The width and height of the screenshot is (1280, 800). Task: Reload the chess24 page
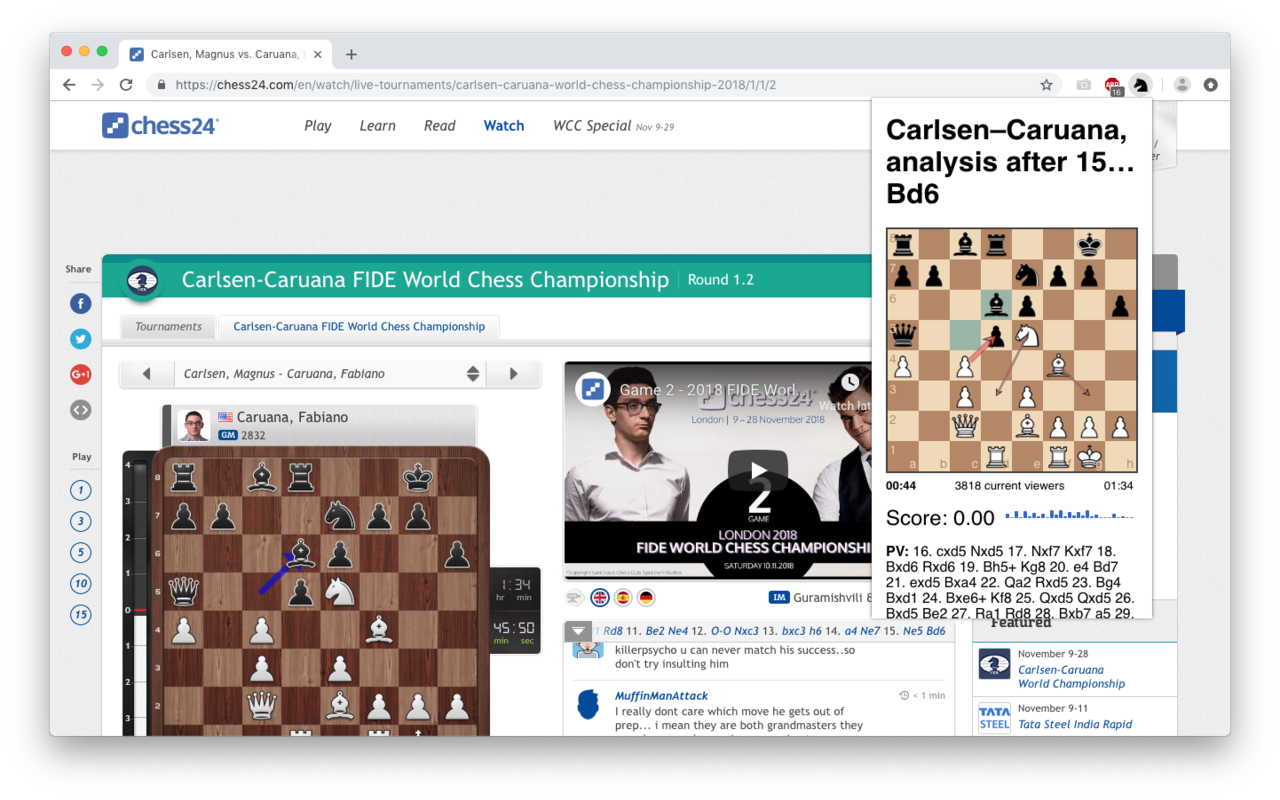click(126, 85)
